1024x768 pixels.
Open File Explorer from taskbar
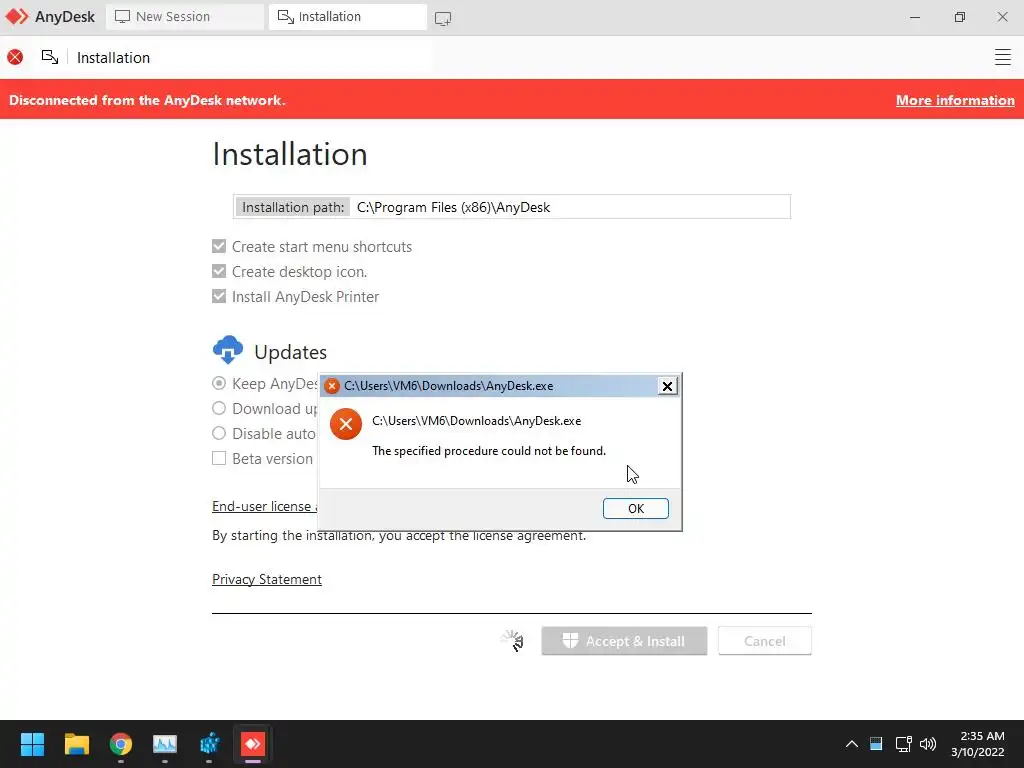[x=76, y=744]
